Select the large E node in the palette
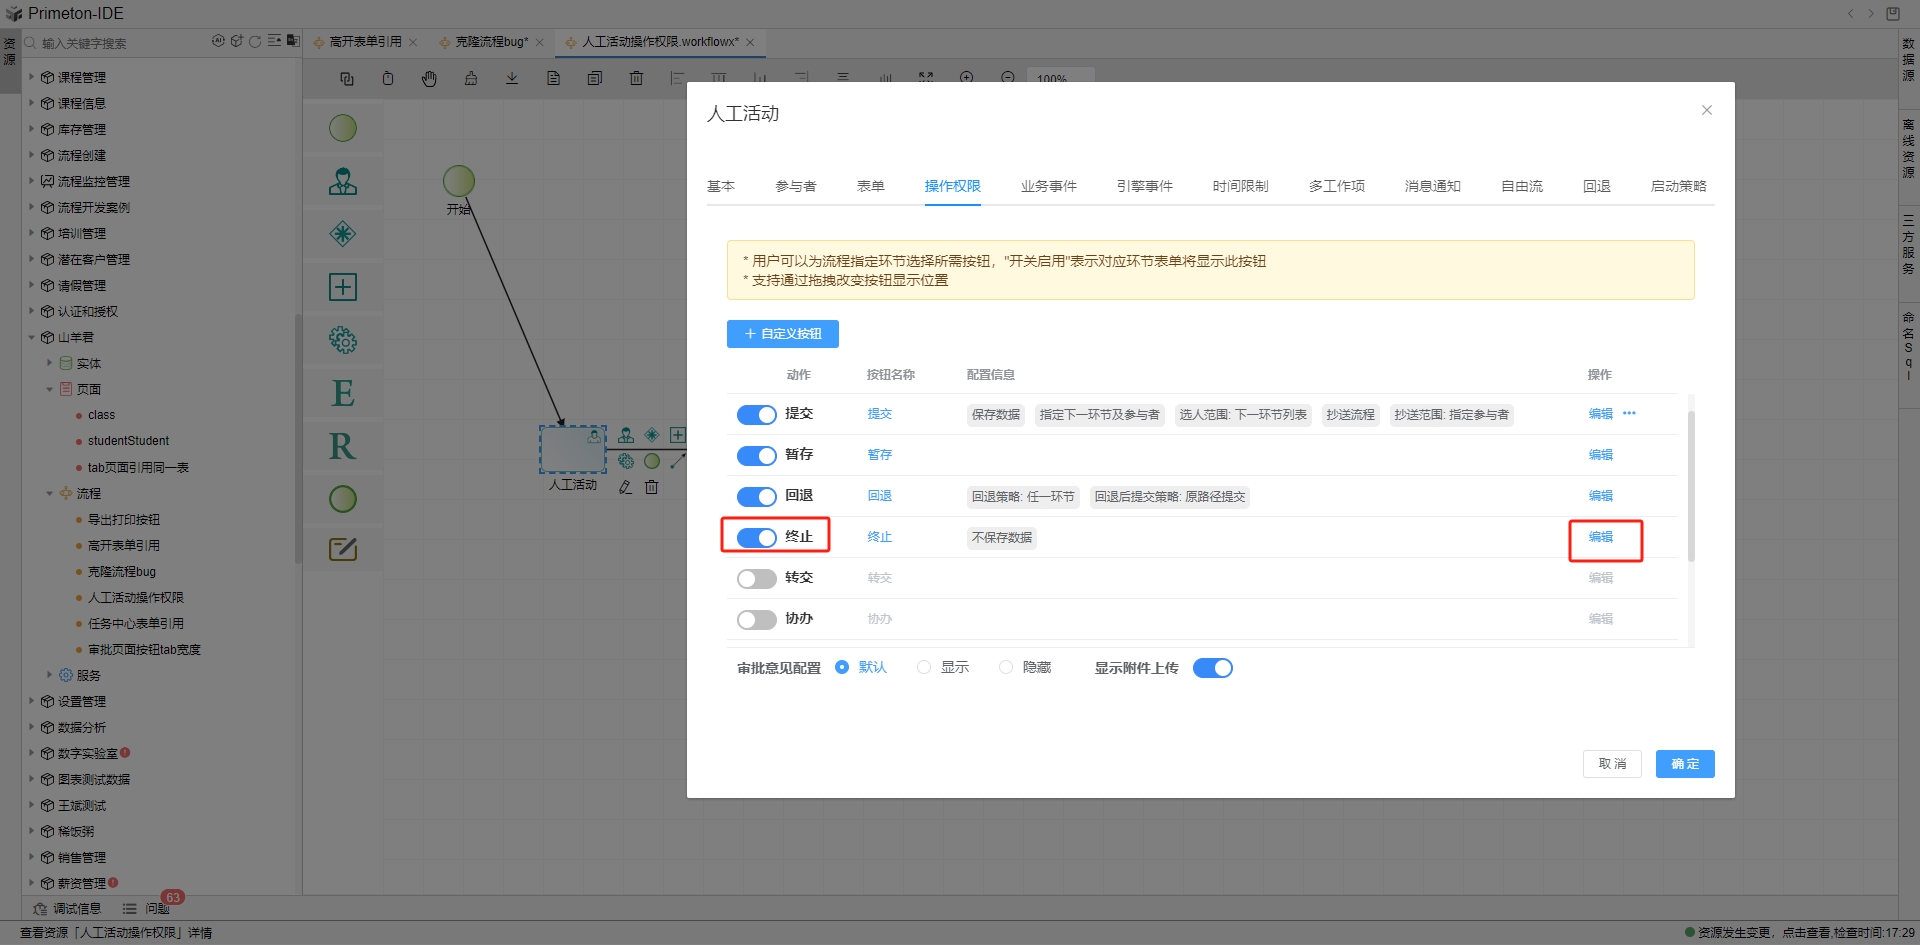This screenshot has height=945, width=1920. tap(343, 393)
